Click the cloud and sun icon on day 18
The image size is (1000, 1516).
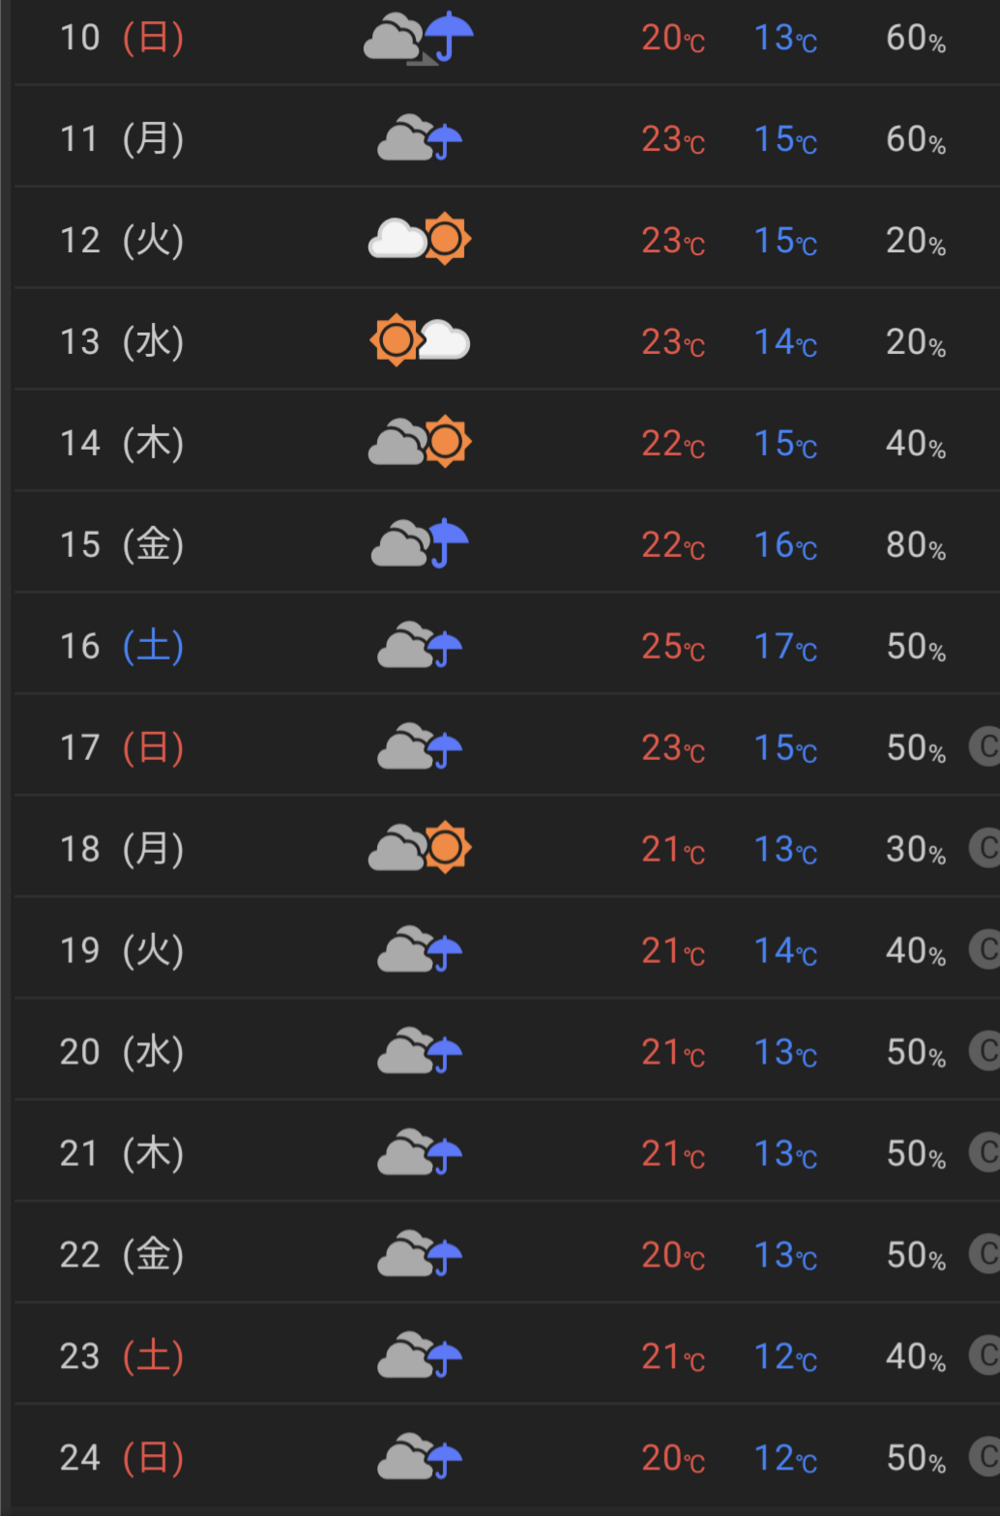click(x=419, y=848)
